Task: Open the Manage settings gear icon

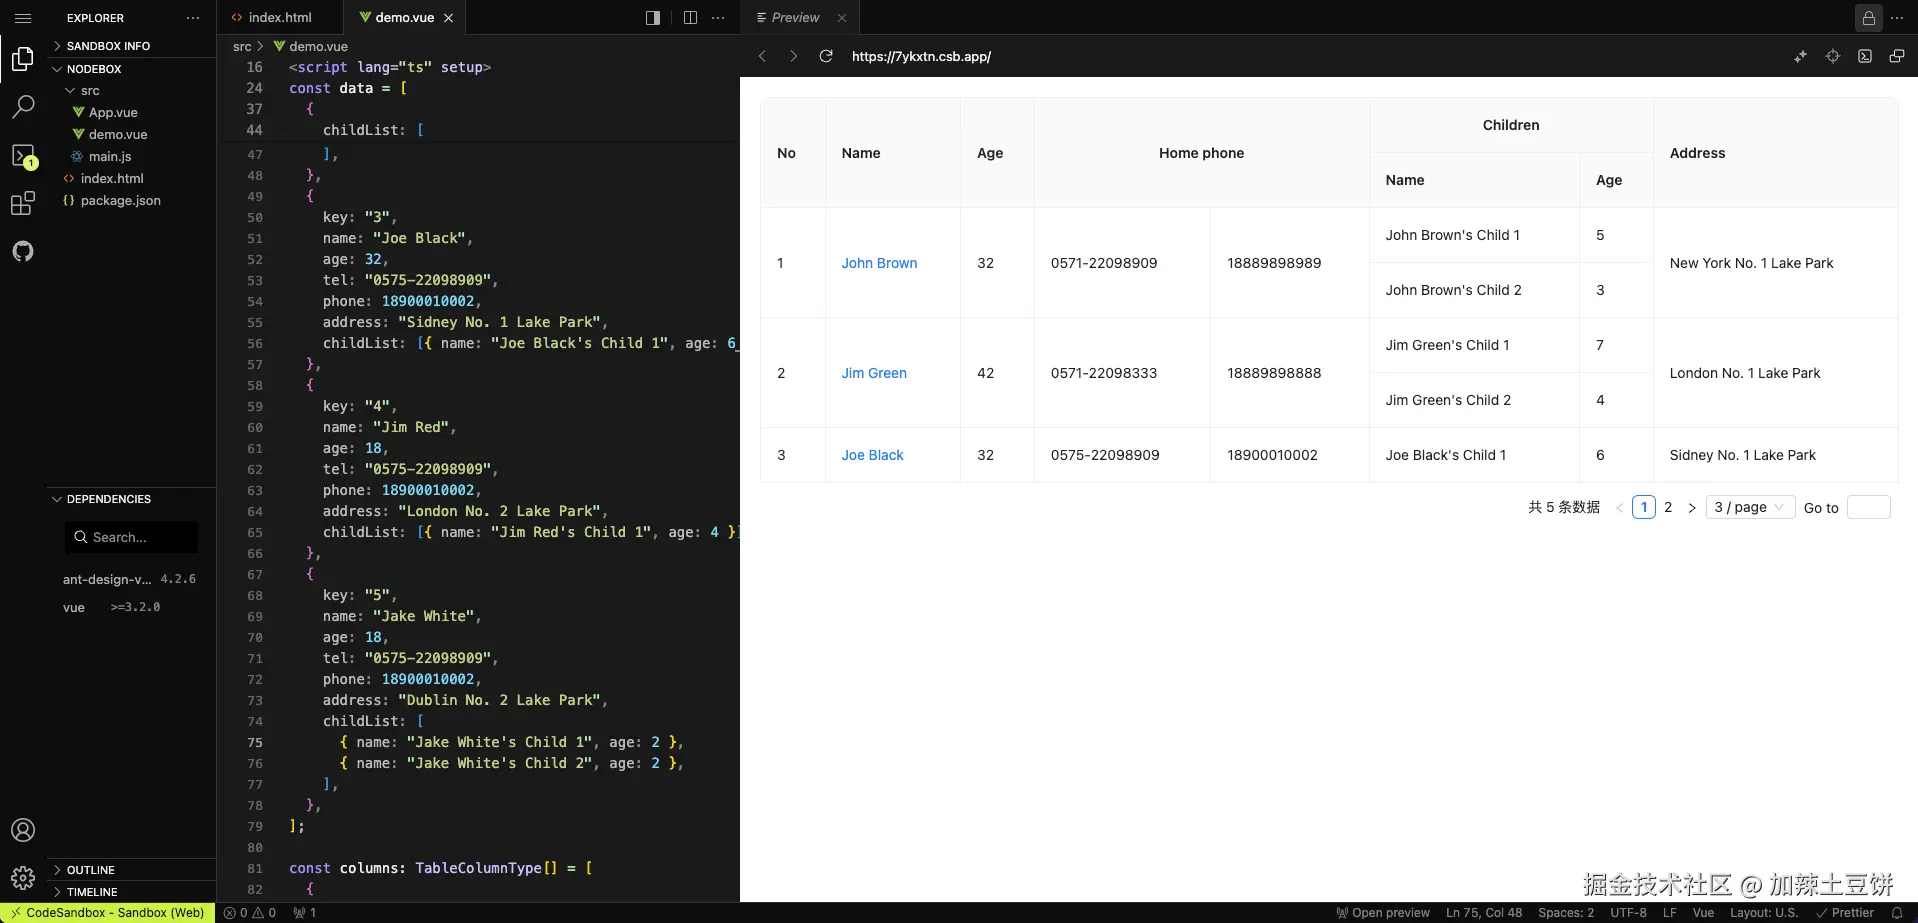Action: (23, 878)
